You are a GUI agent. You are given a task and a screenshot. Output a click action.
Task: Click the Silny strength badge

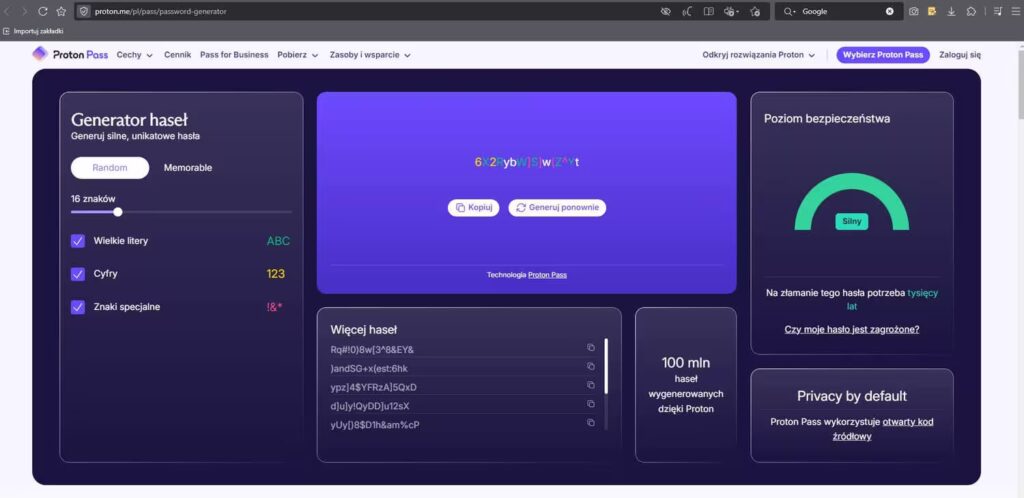pos(852,221)
